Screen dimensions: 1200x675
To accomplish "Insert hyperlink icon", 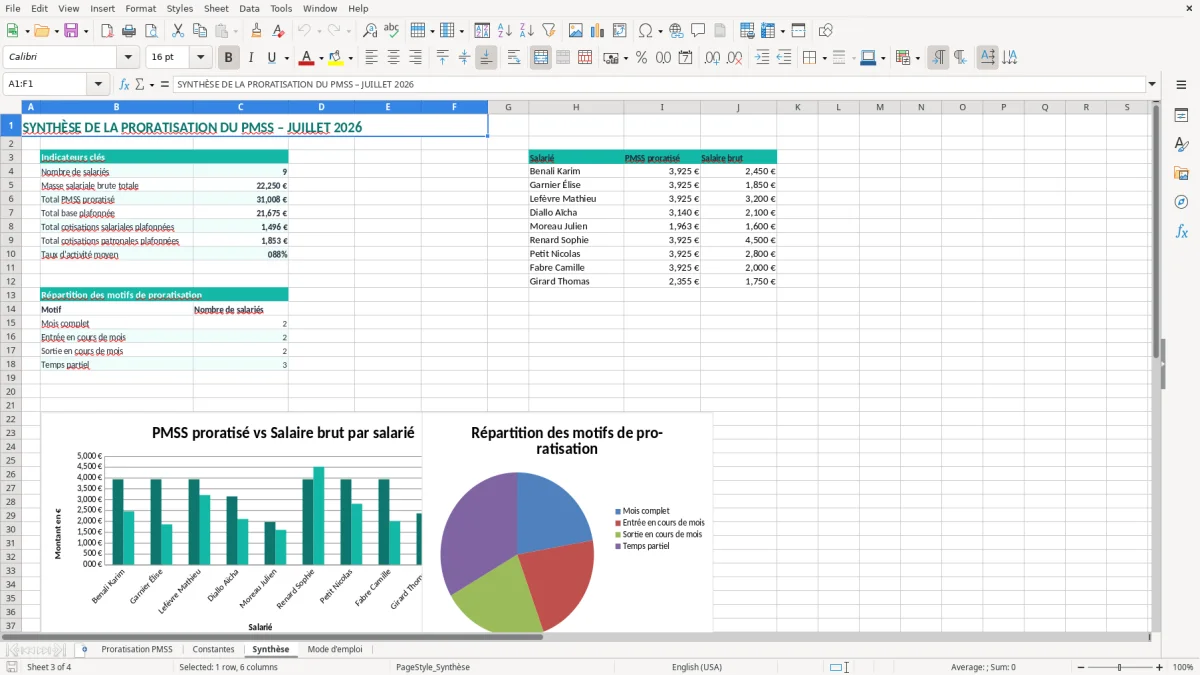I will point(676,31).
